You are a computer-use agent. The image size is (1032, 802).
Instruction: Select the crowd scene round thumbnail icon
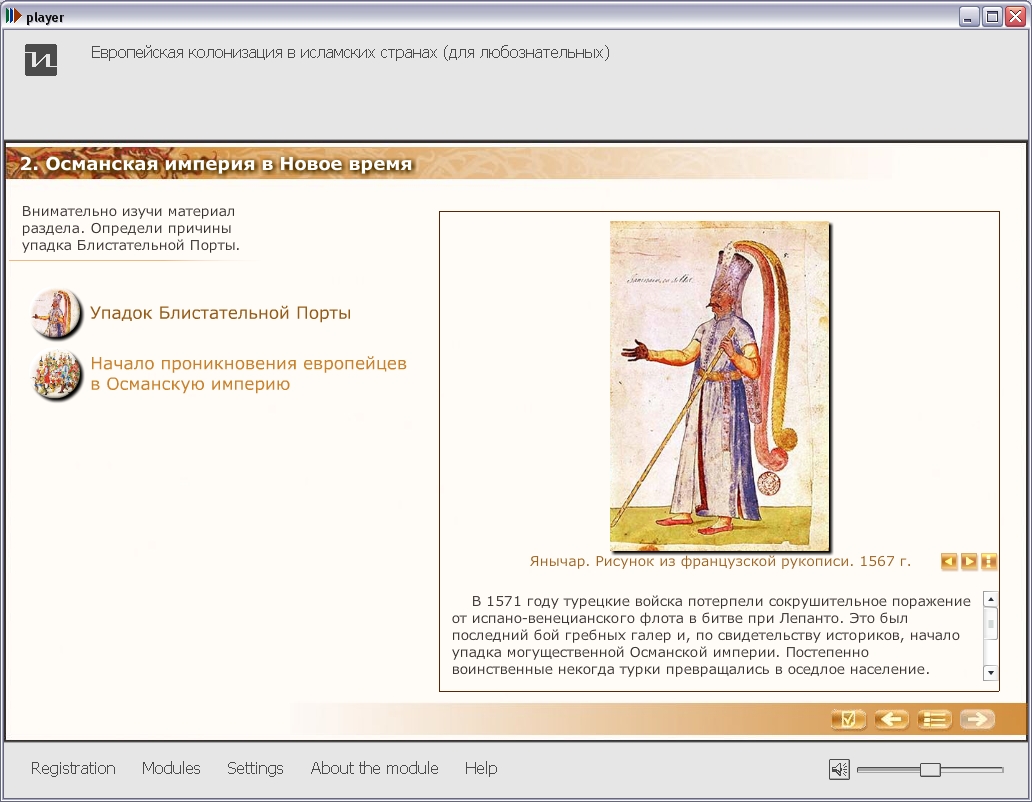tap(57, 375)
